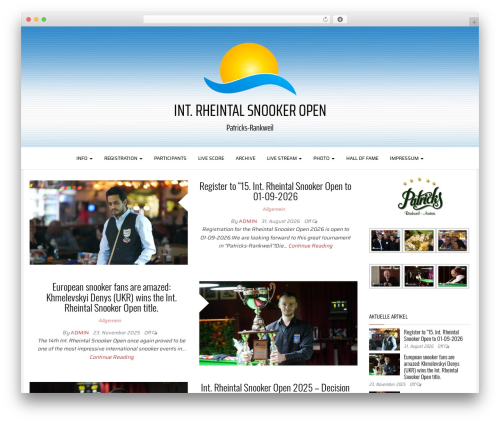Screen dimensions: 500x423
Task: Click sidebar thumbnail for Khmelevskyi article
Action: (x=384, y=364)
